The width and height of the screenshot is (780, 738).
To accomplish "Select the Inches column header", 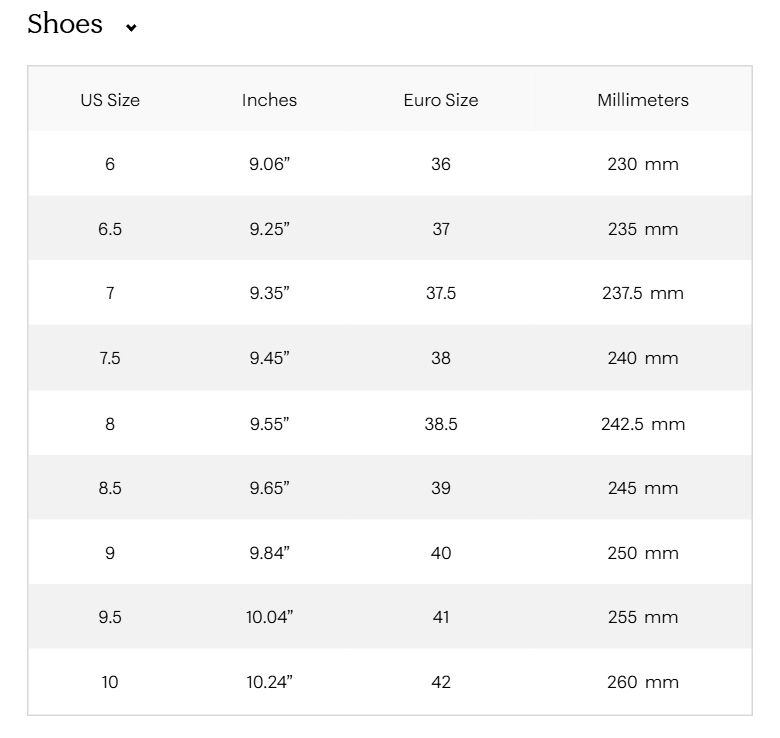I will pyautogui.click(x=269, y=100).
